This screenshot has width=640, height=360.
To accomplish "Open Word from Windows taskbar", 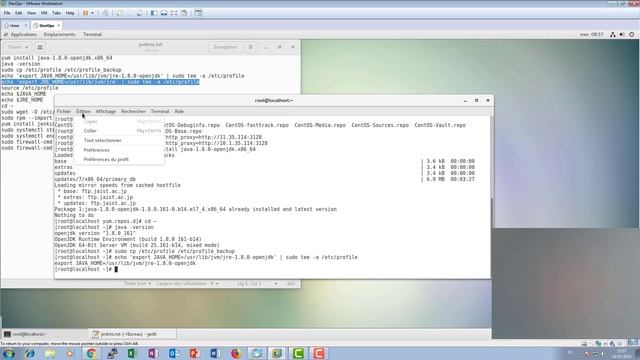I will tap(215, 353).
